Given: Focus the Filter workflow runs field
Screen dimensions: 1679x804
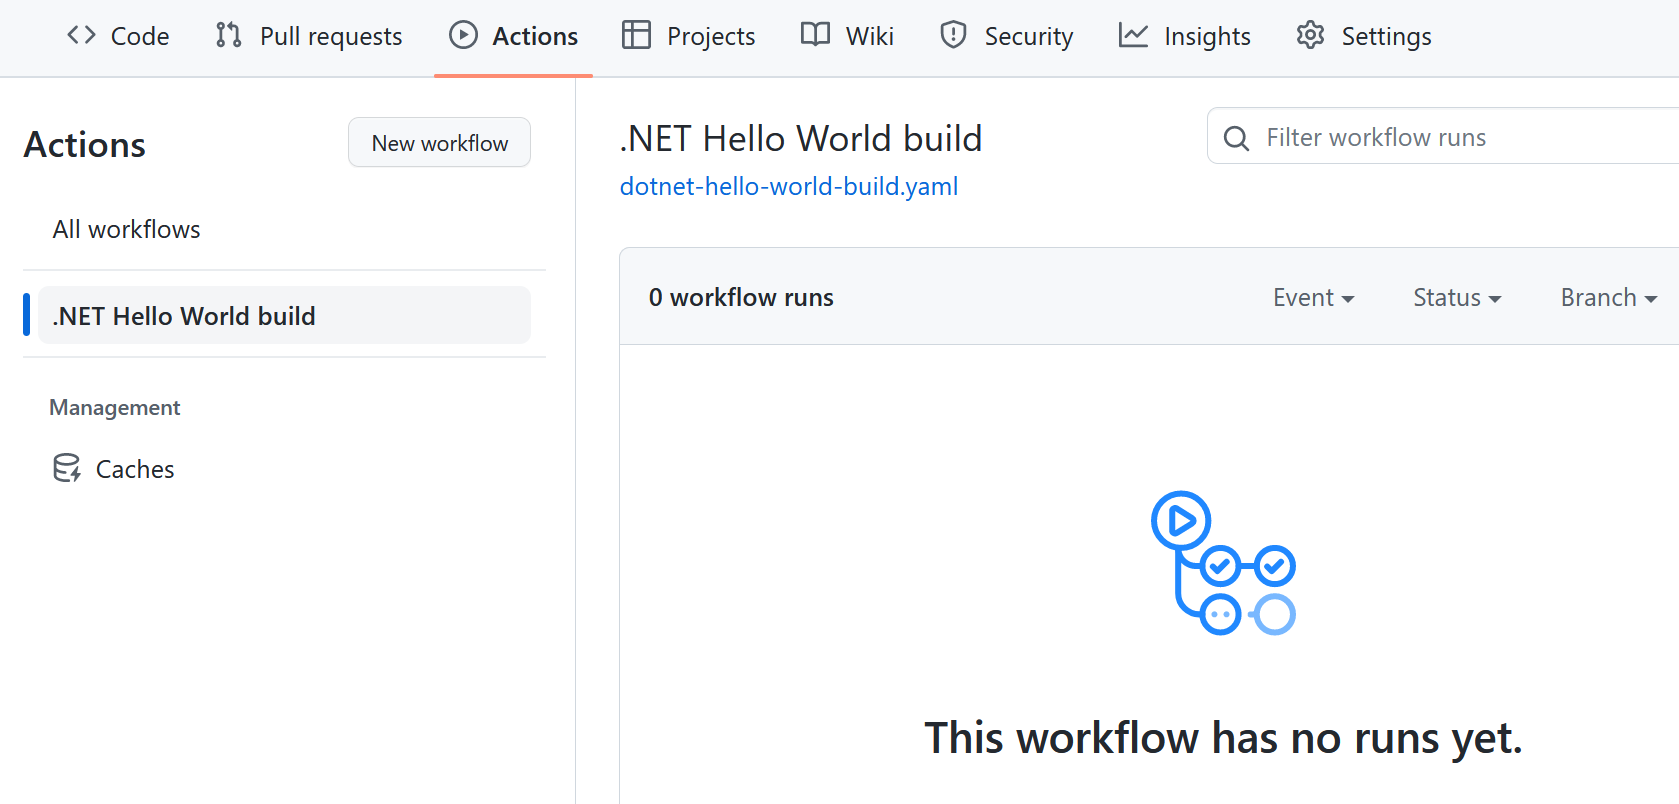Looking at the screenshot, I should [1443, 136].
